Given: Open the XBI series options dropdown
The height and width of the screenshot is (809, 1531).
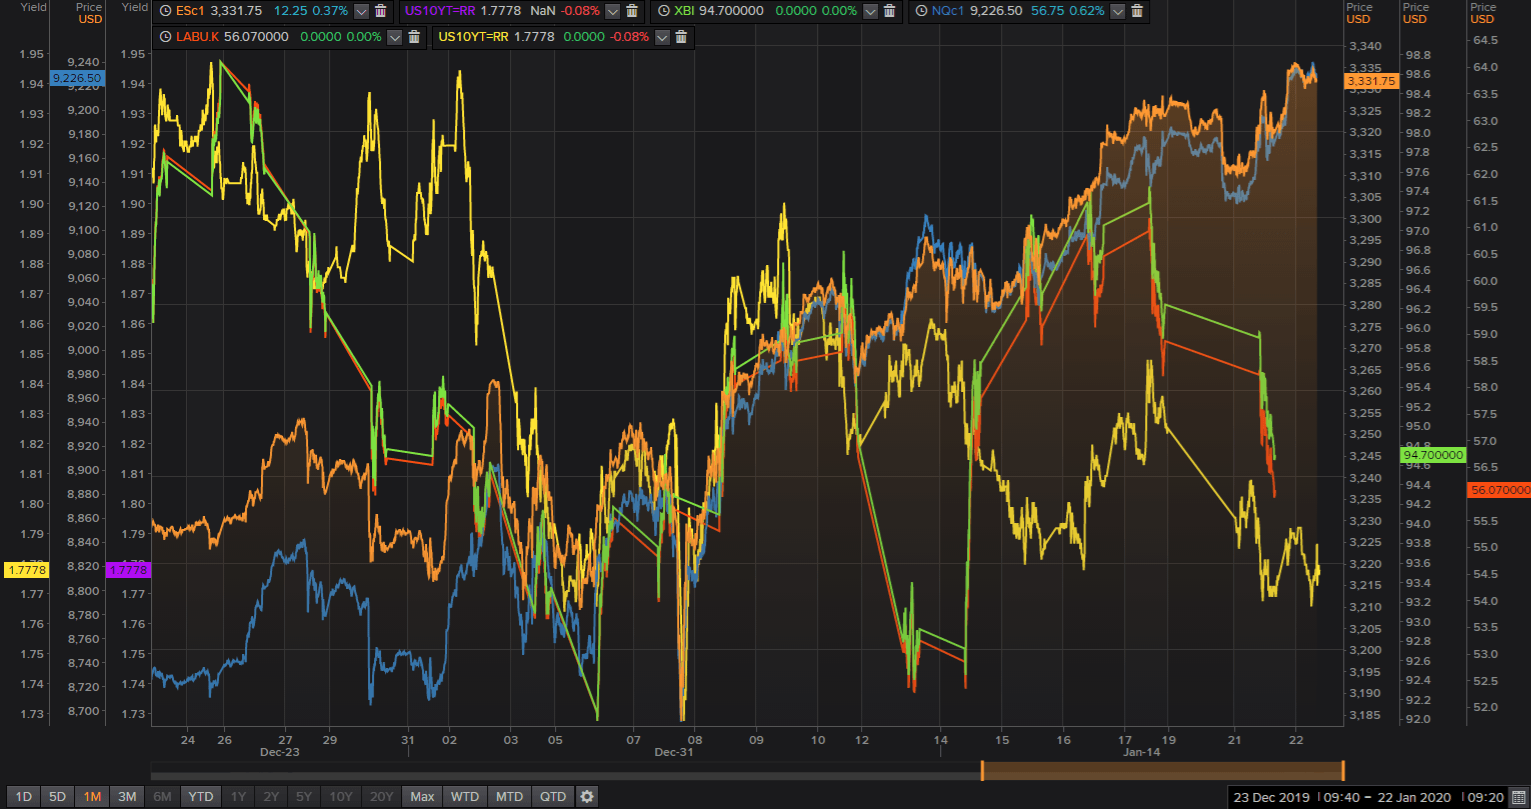Looking at the screenshot, I should click(869, 11).
